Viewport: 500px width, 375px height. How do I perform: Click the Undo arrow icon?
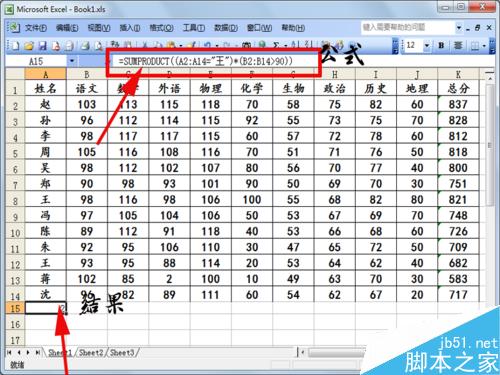coord(208,45)
